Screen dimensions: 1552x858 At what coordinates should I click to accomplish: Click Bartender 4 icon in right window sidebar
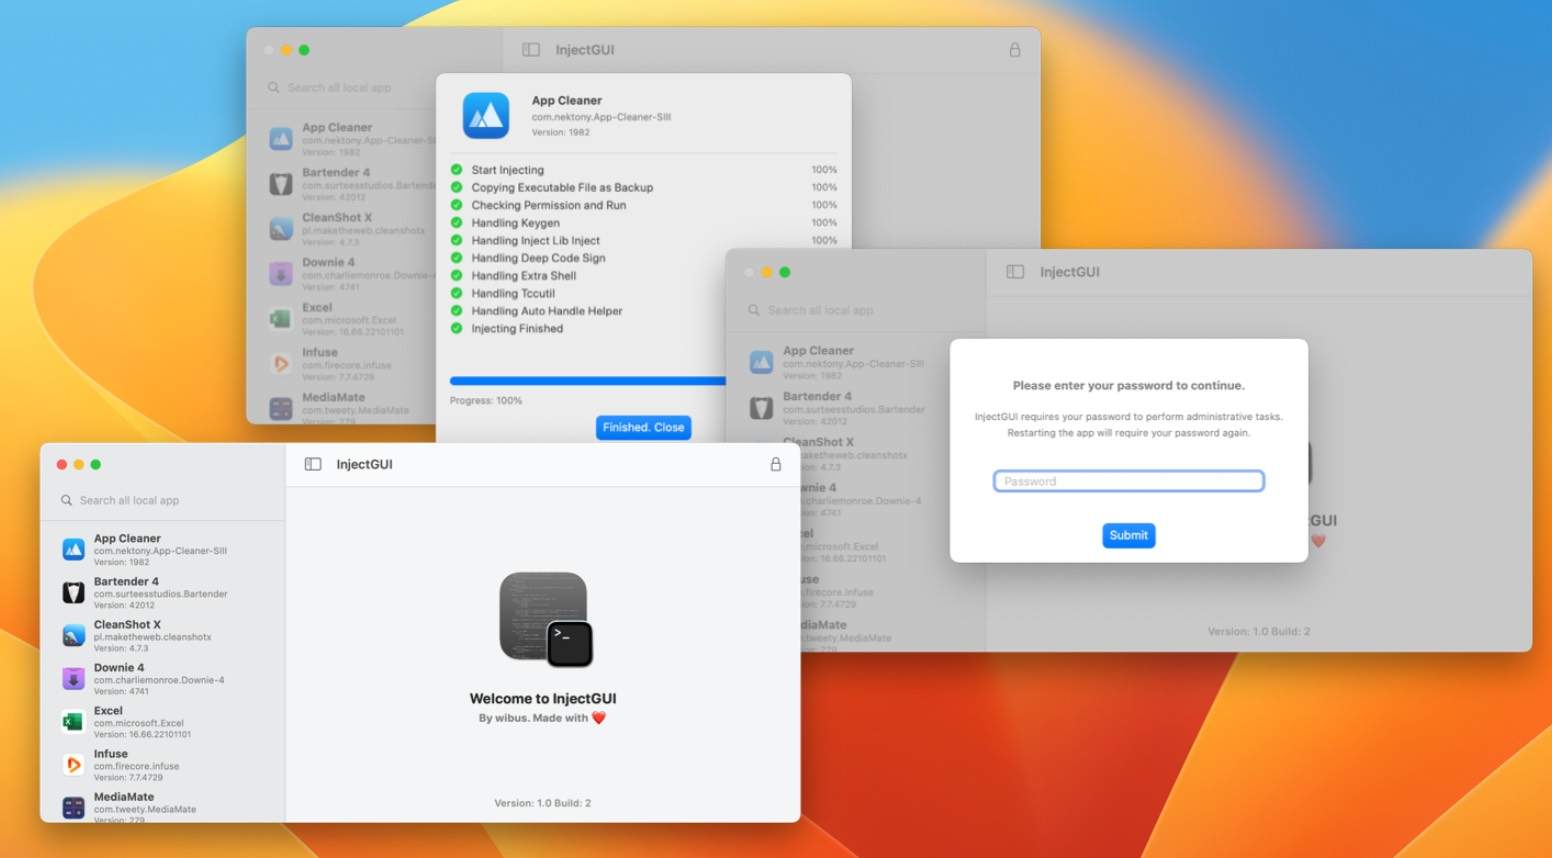click(x=762, y=408)
